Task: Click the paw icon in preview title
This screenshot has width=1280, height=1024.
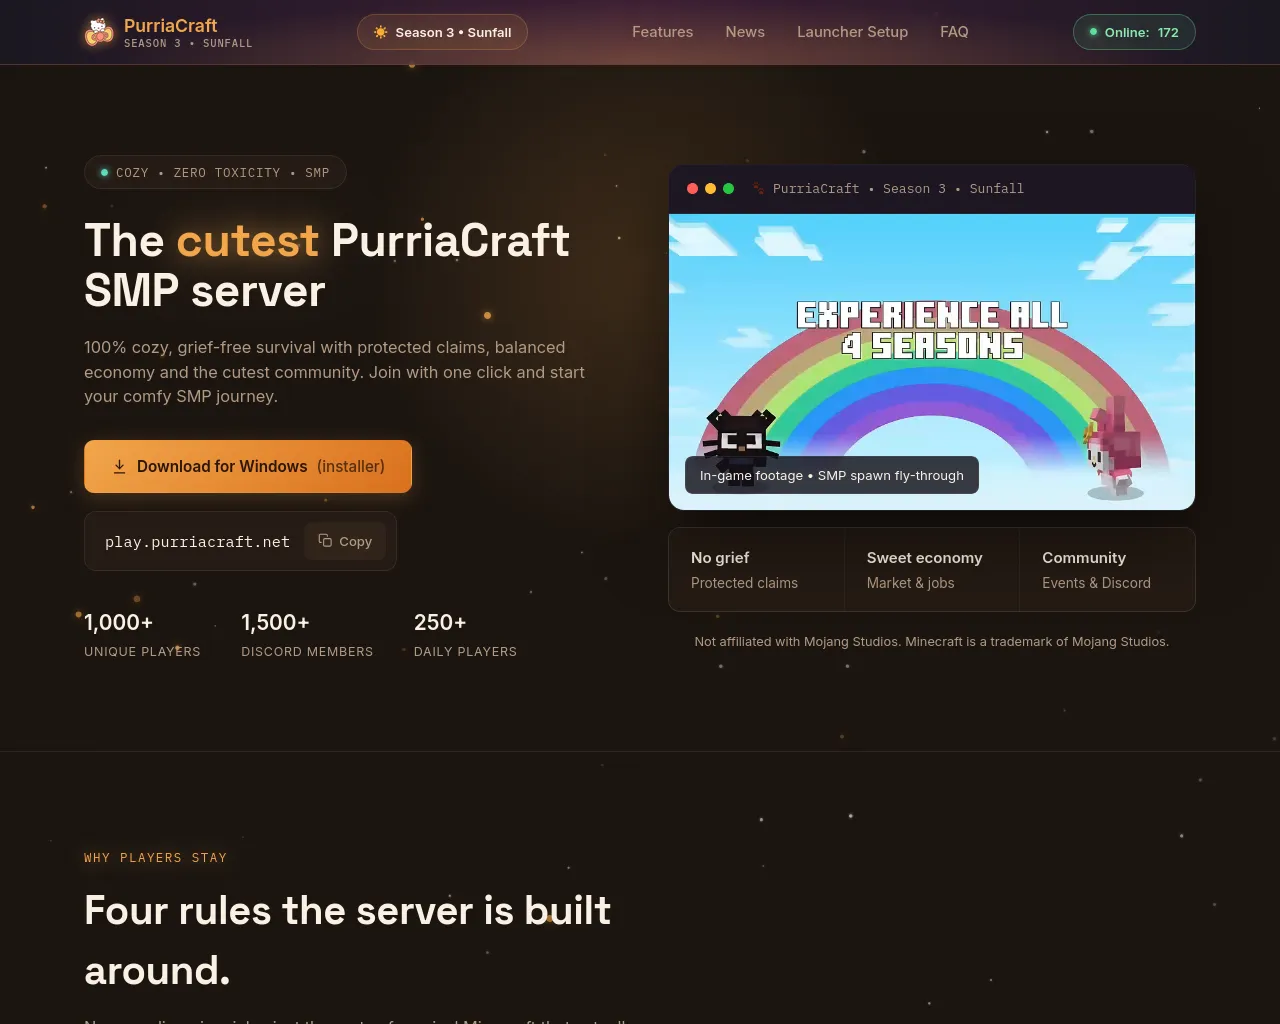Action: (x=758, y=188)
